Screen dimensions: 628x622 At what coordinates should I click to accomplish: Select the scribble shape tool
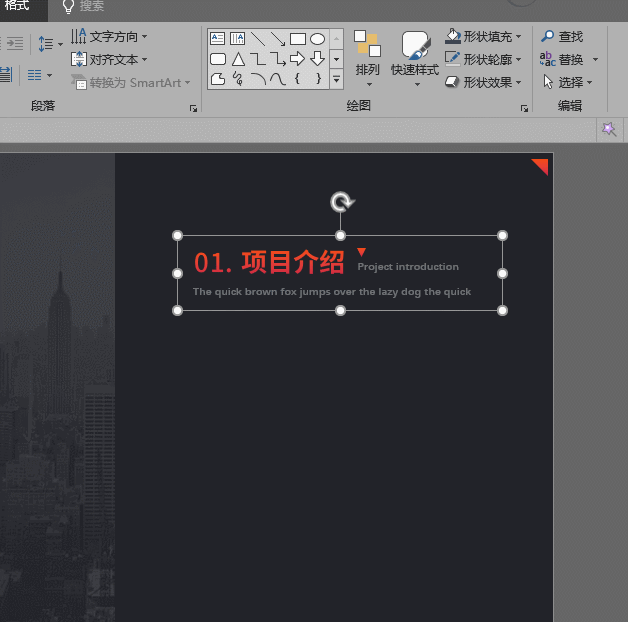pos(238,79)
